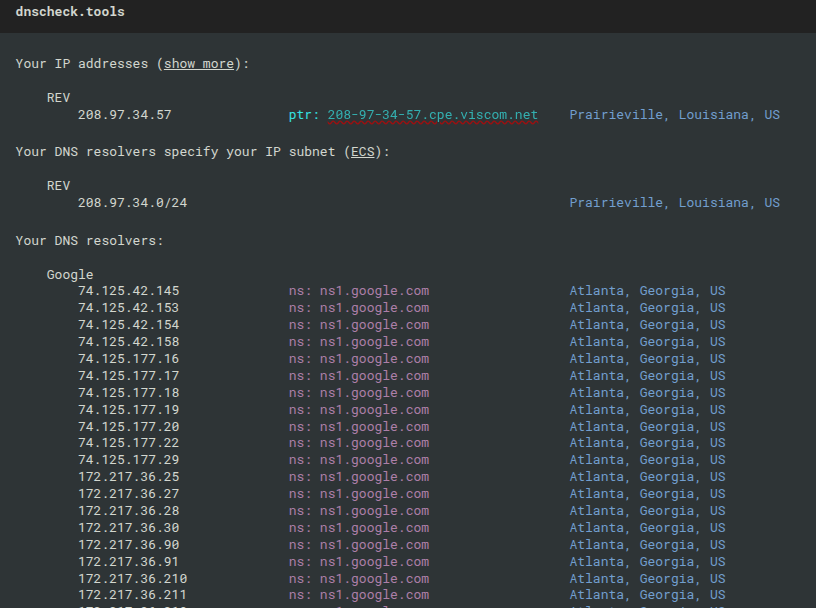Open the dnscheck.tools site title

pos(70,11)
